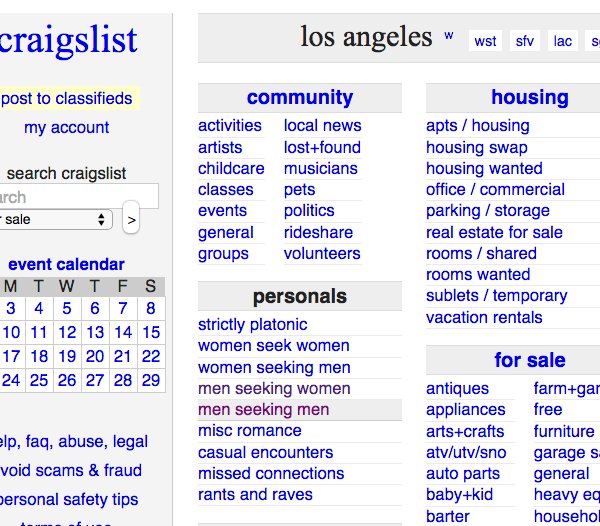This screenshot has height=526, width=600.
Task: Open 'my account' link
Action: (x=67, y=127)
